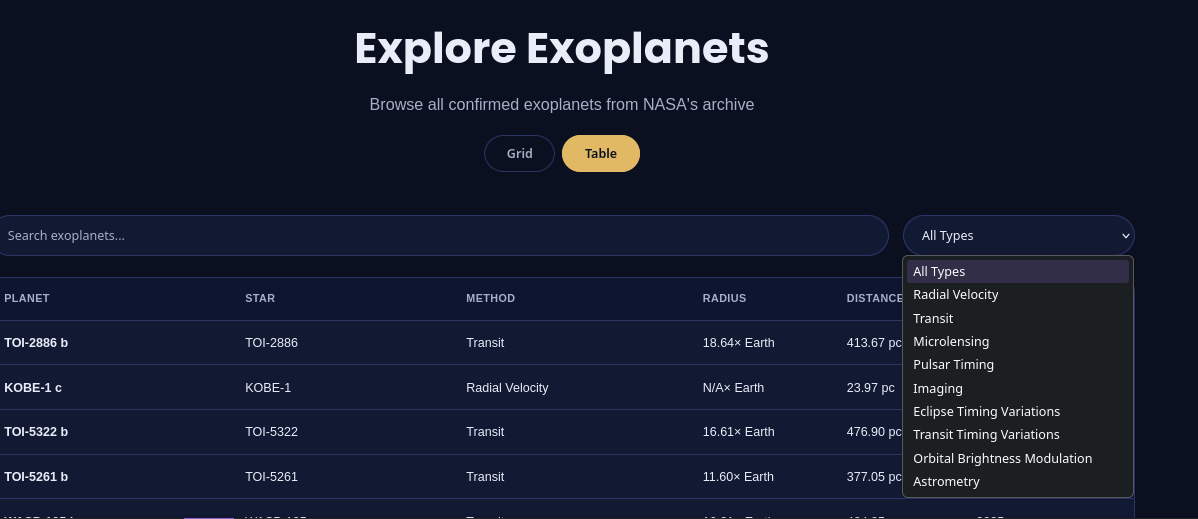Pick Orbital Brightness Modulation option
1198x519 pixels.
(x=1002, y=458)
